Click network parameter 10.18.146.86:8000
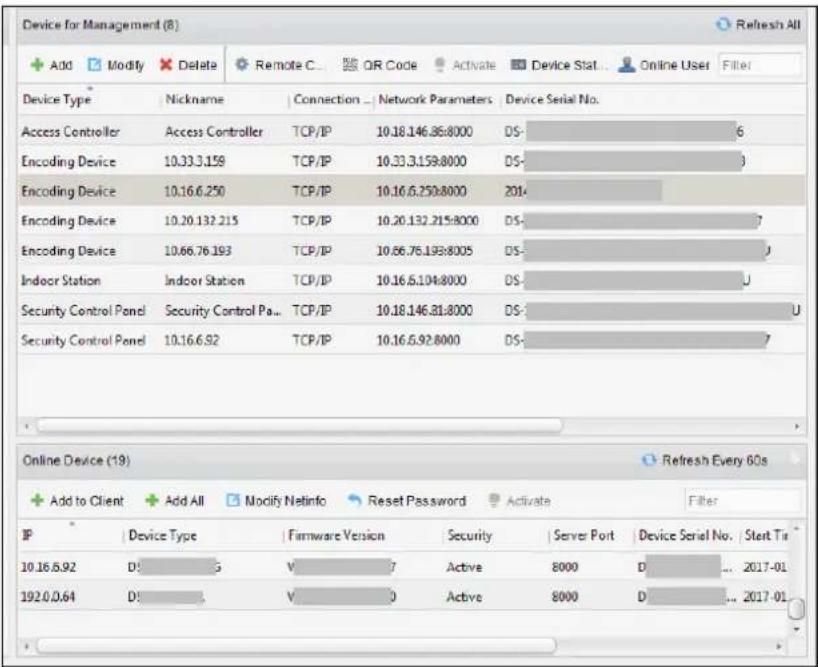Image resolution: width=818 pixels, height=667 pixels. pos(425,131)
